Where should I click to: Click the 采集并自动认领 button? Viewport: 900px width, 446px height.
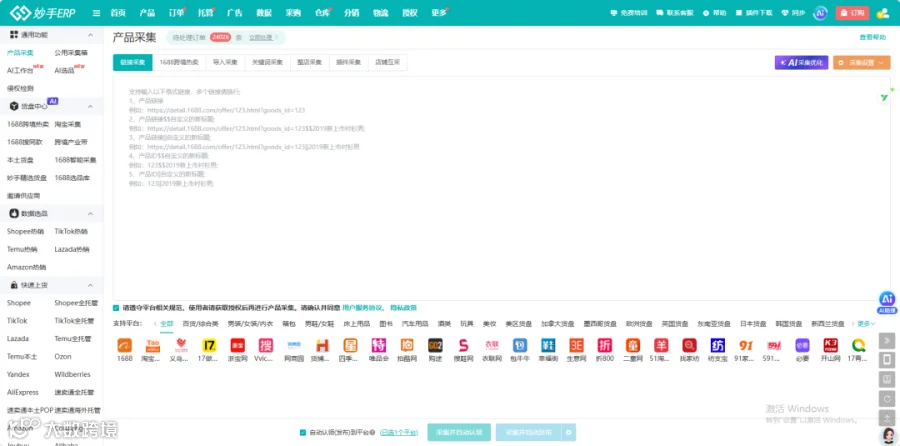pyautogui.click(x=459, y=432)
